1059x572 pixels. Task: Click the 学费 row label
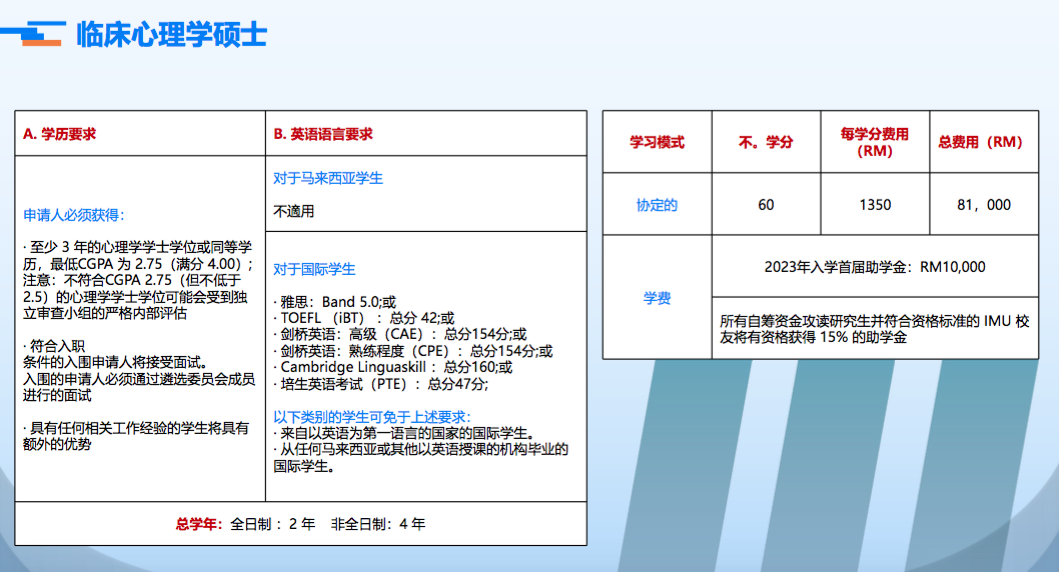tap(657, 297)
